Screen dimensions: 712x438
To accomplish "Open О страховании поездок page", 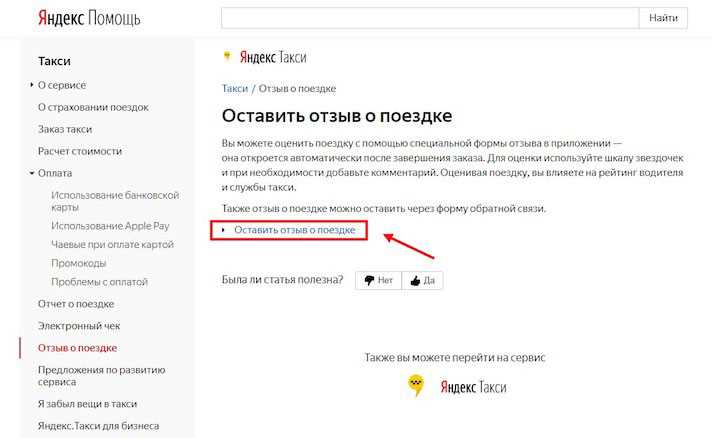I will click(93, 108).
